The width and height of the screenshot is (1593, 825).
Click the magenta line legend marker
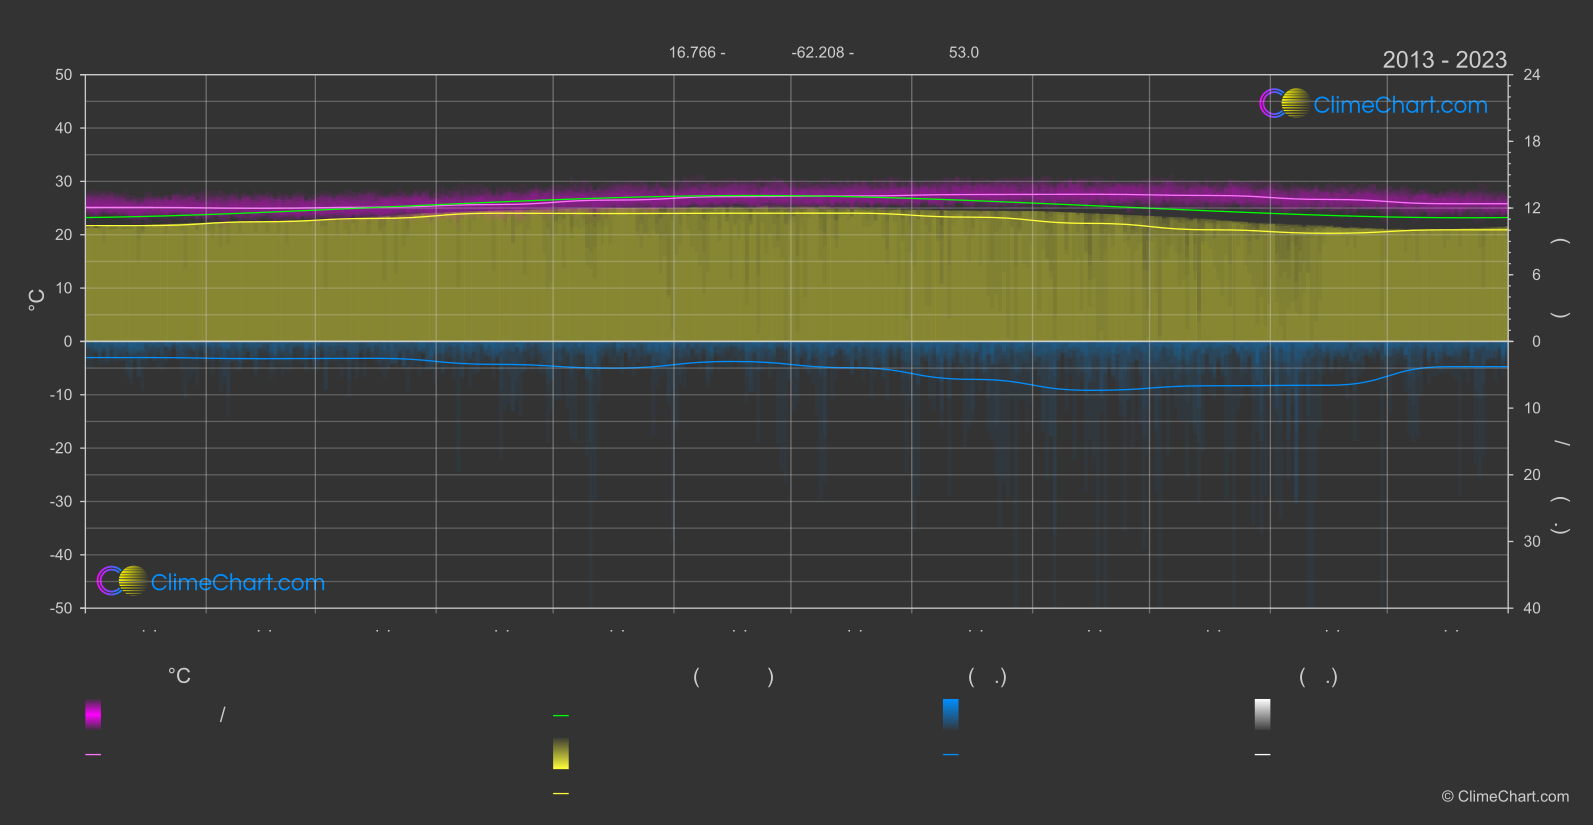(93, 755)
